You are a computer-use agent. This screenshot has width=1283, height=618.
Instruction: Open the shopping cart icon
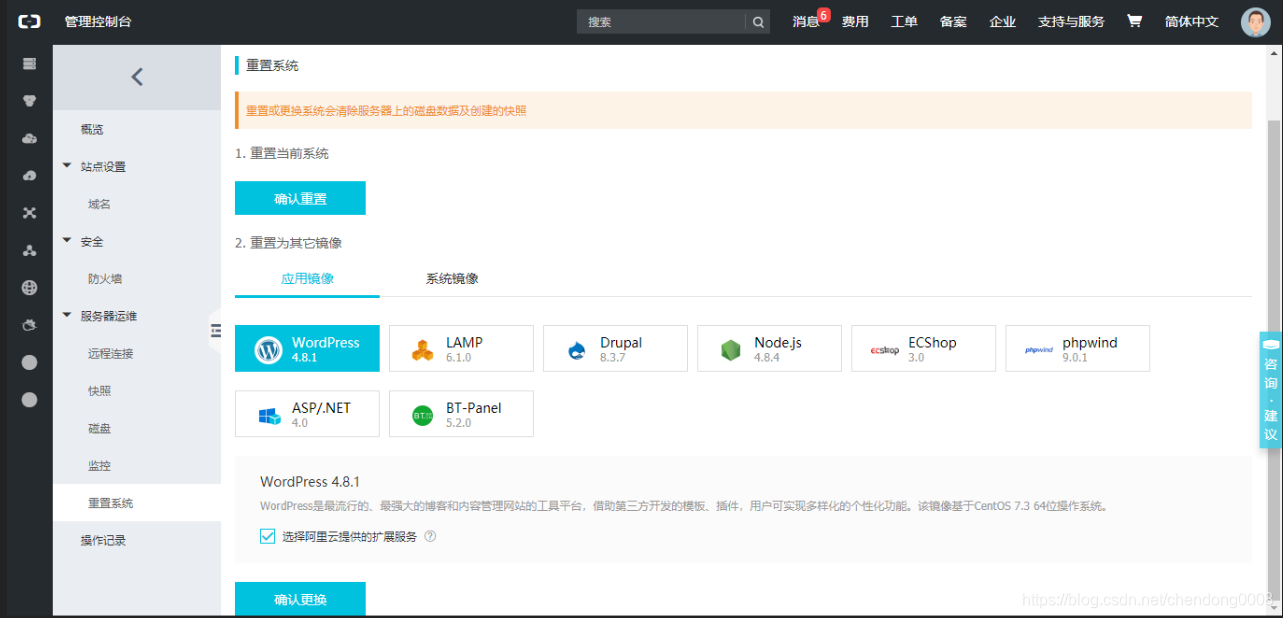coord(1134,21)
